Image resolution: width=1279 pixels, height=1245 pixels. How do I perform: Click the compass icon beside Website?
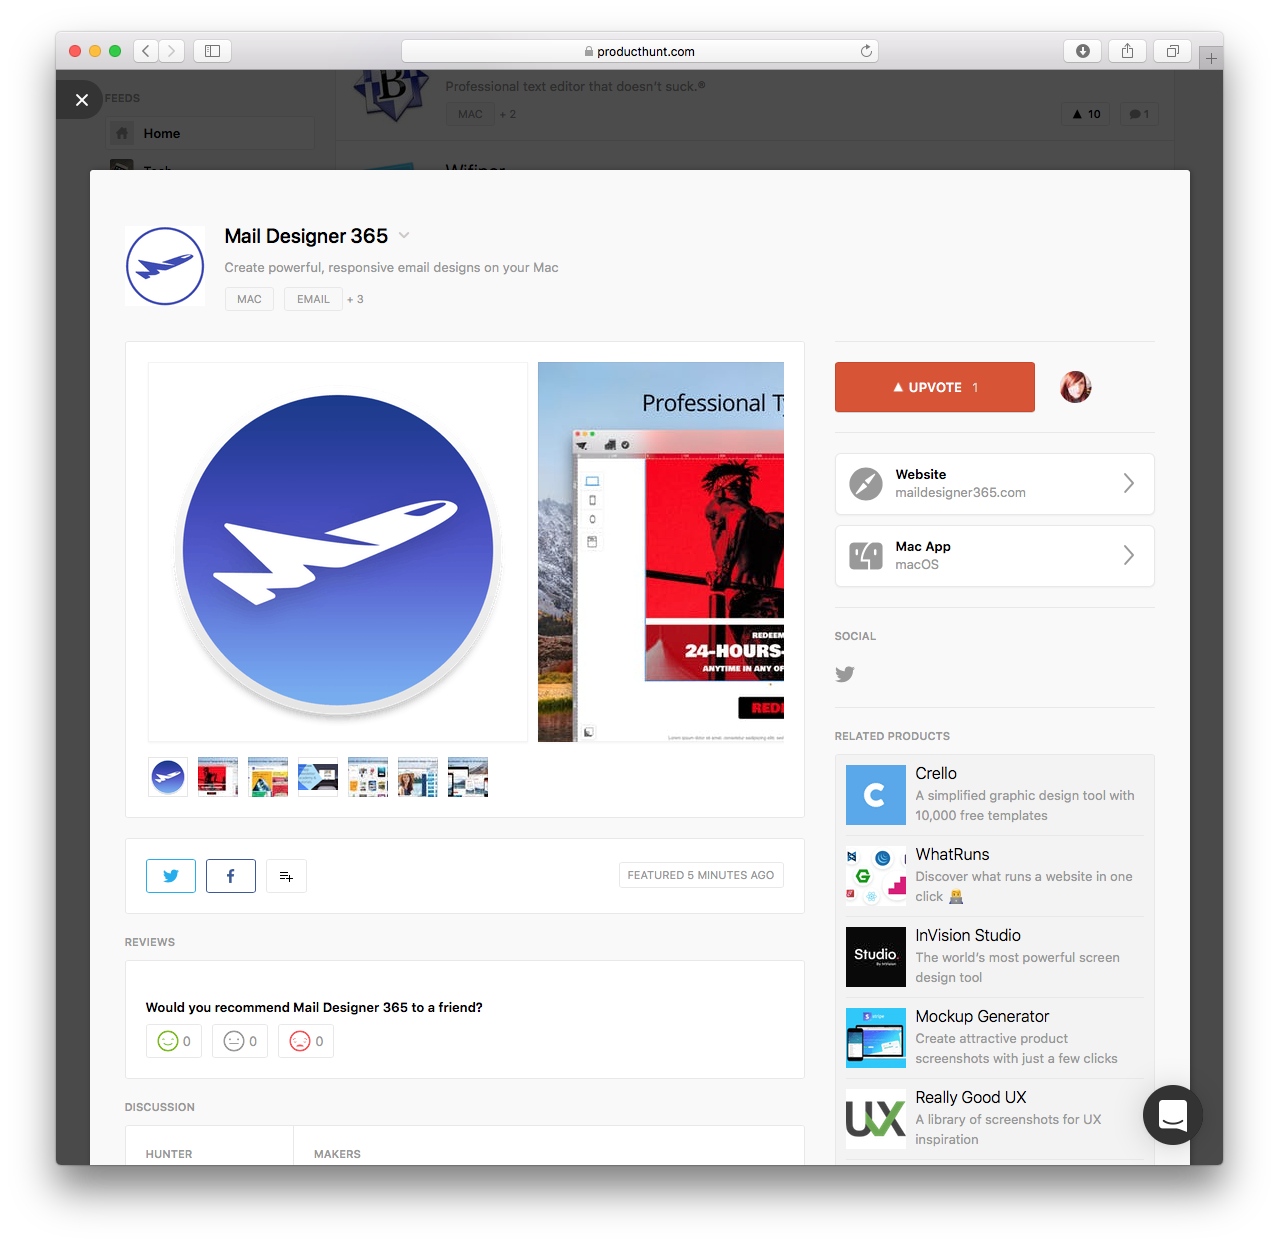tap(866, 484)
